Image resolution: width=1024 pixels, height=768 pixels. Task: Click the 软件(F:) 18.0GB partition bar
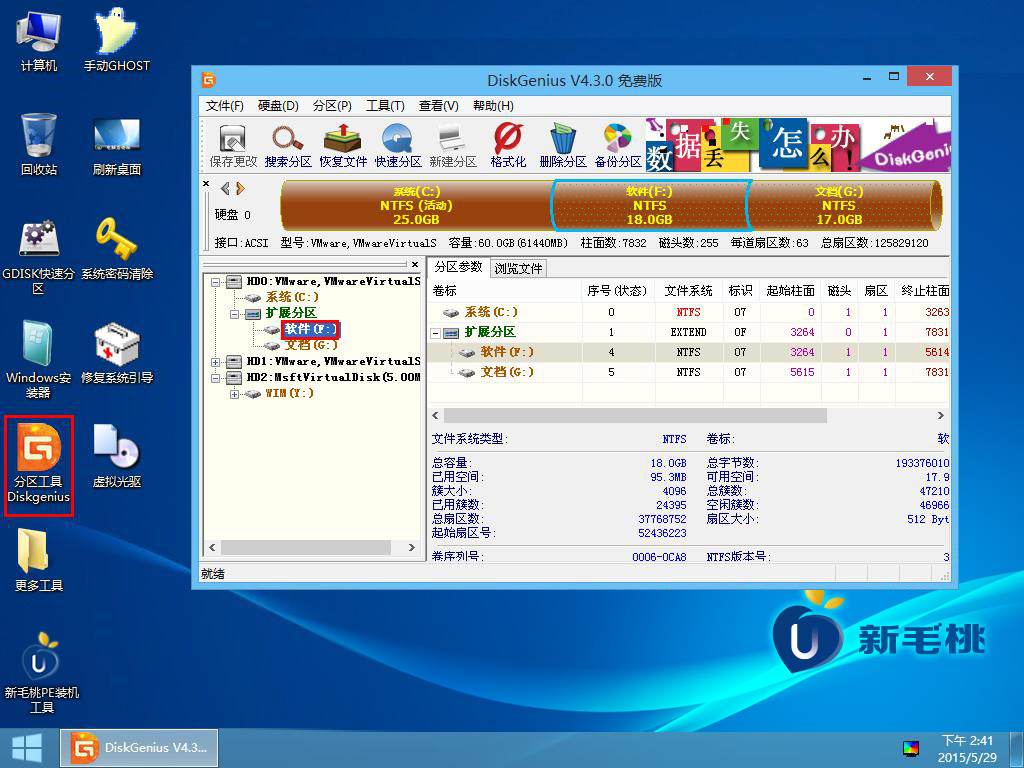tap(649, 206)
